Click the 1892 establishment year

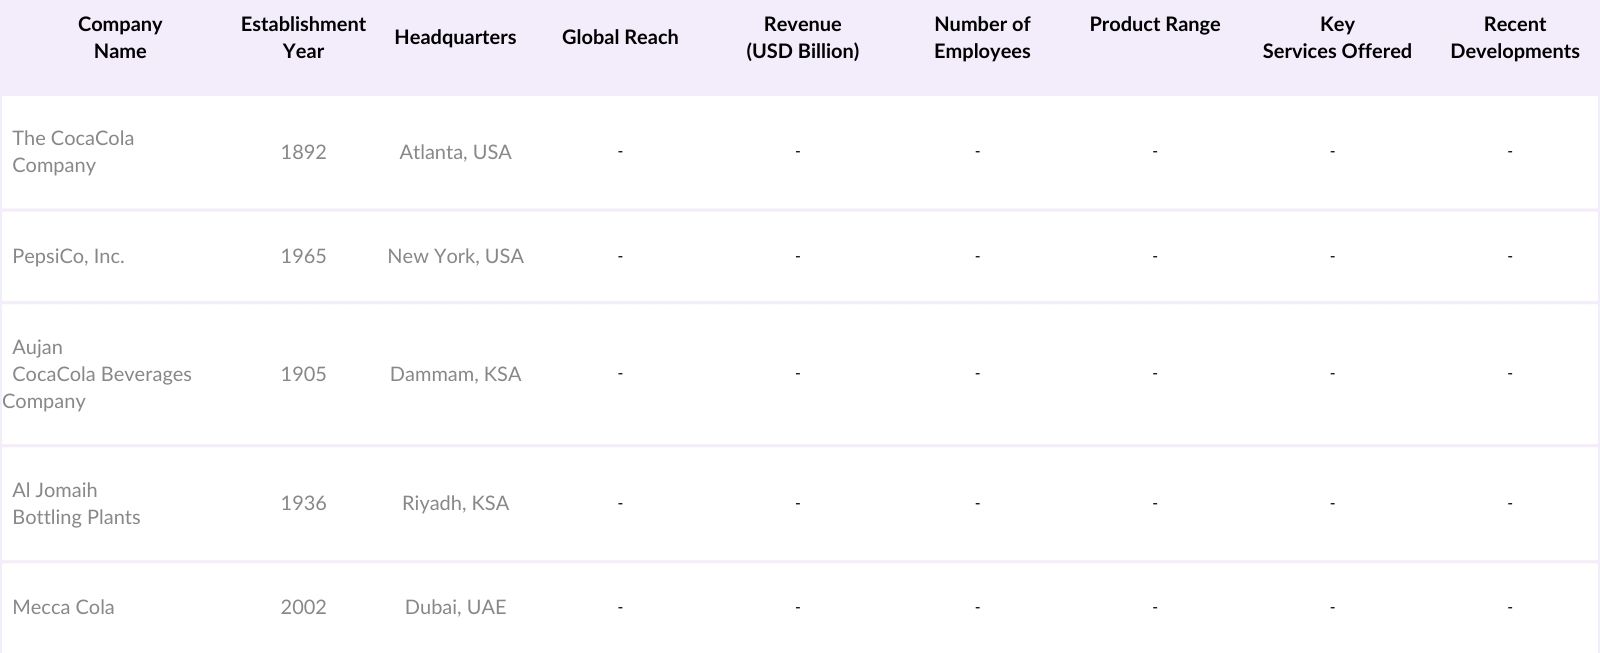click(303, 152)
